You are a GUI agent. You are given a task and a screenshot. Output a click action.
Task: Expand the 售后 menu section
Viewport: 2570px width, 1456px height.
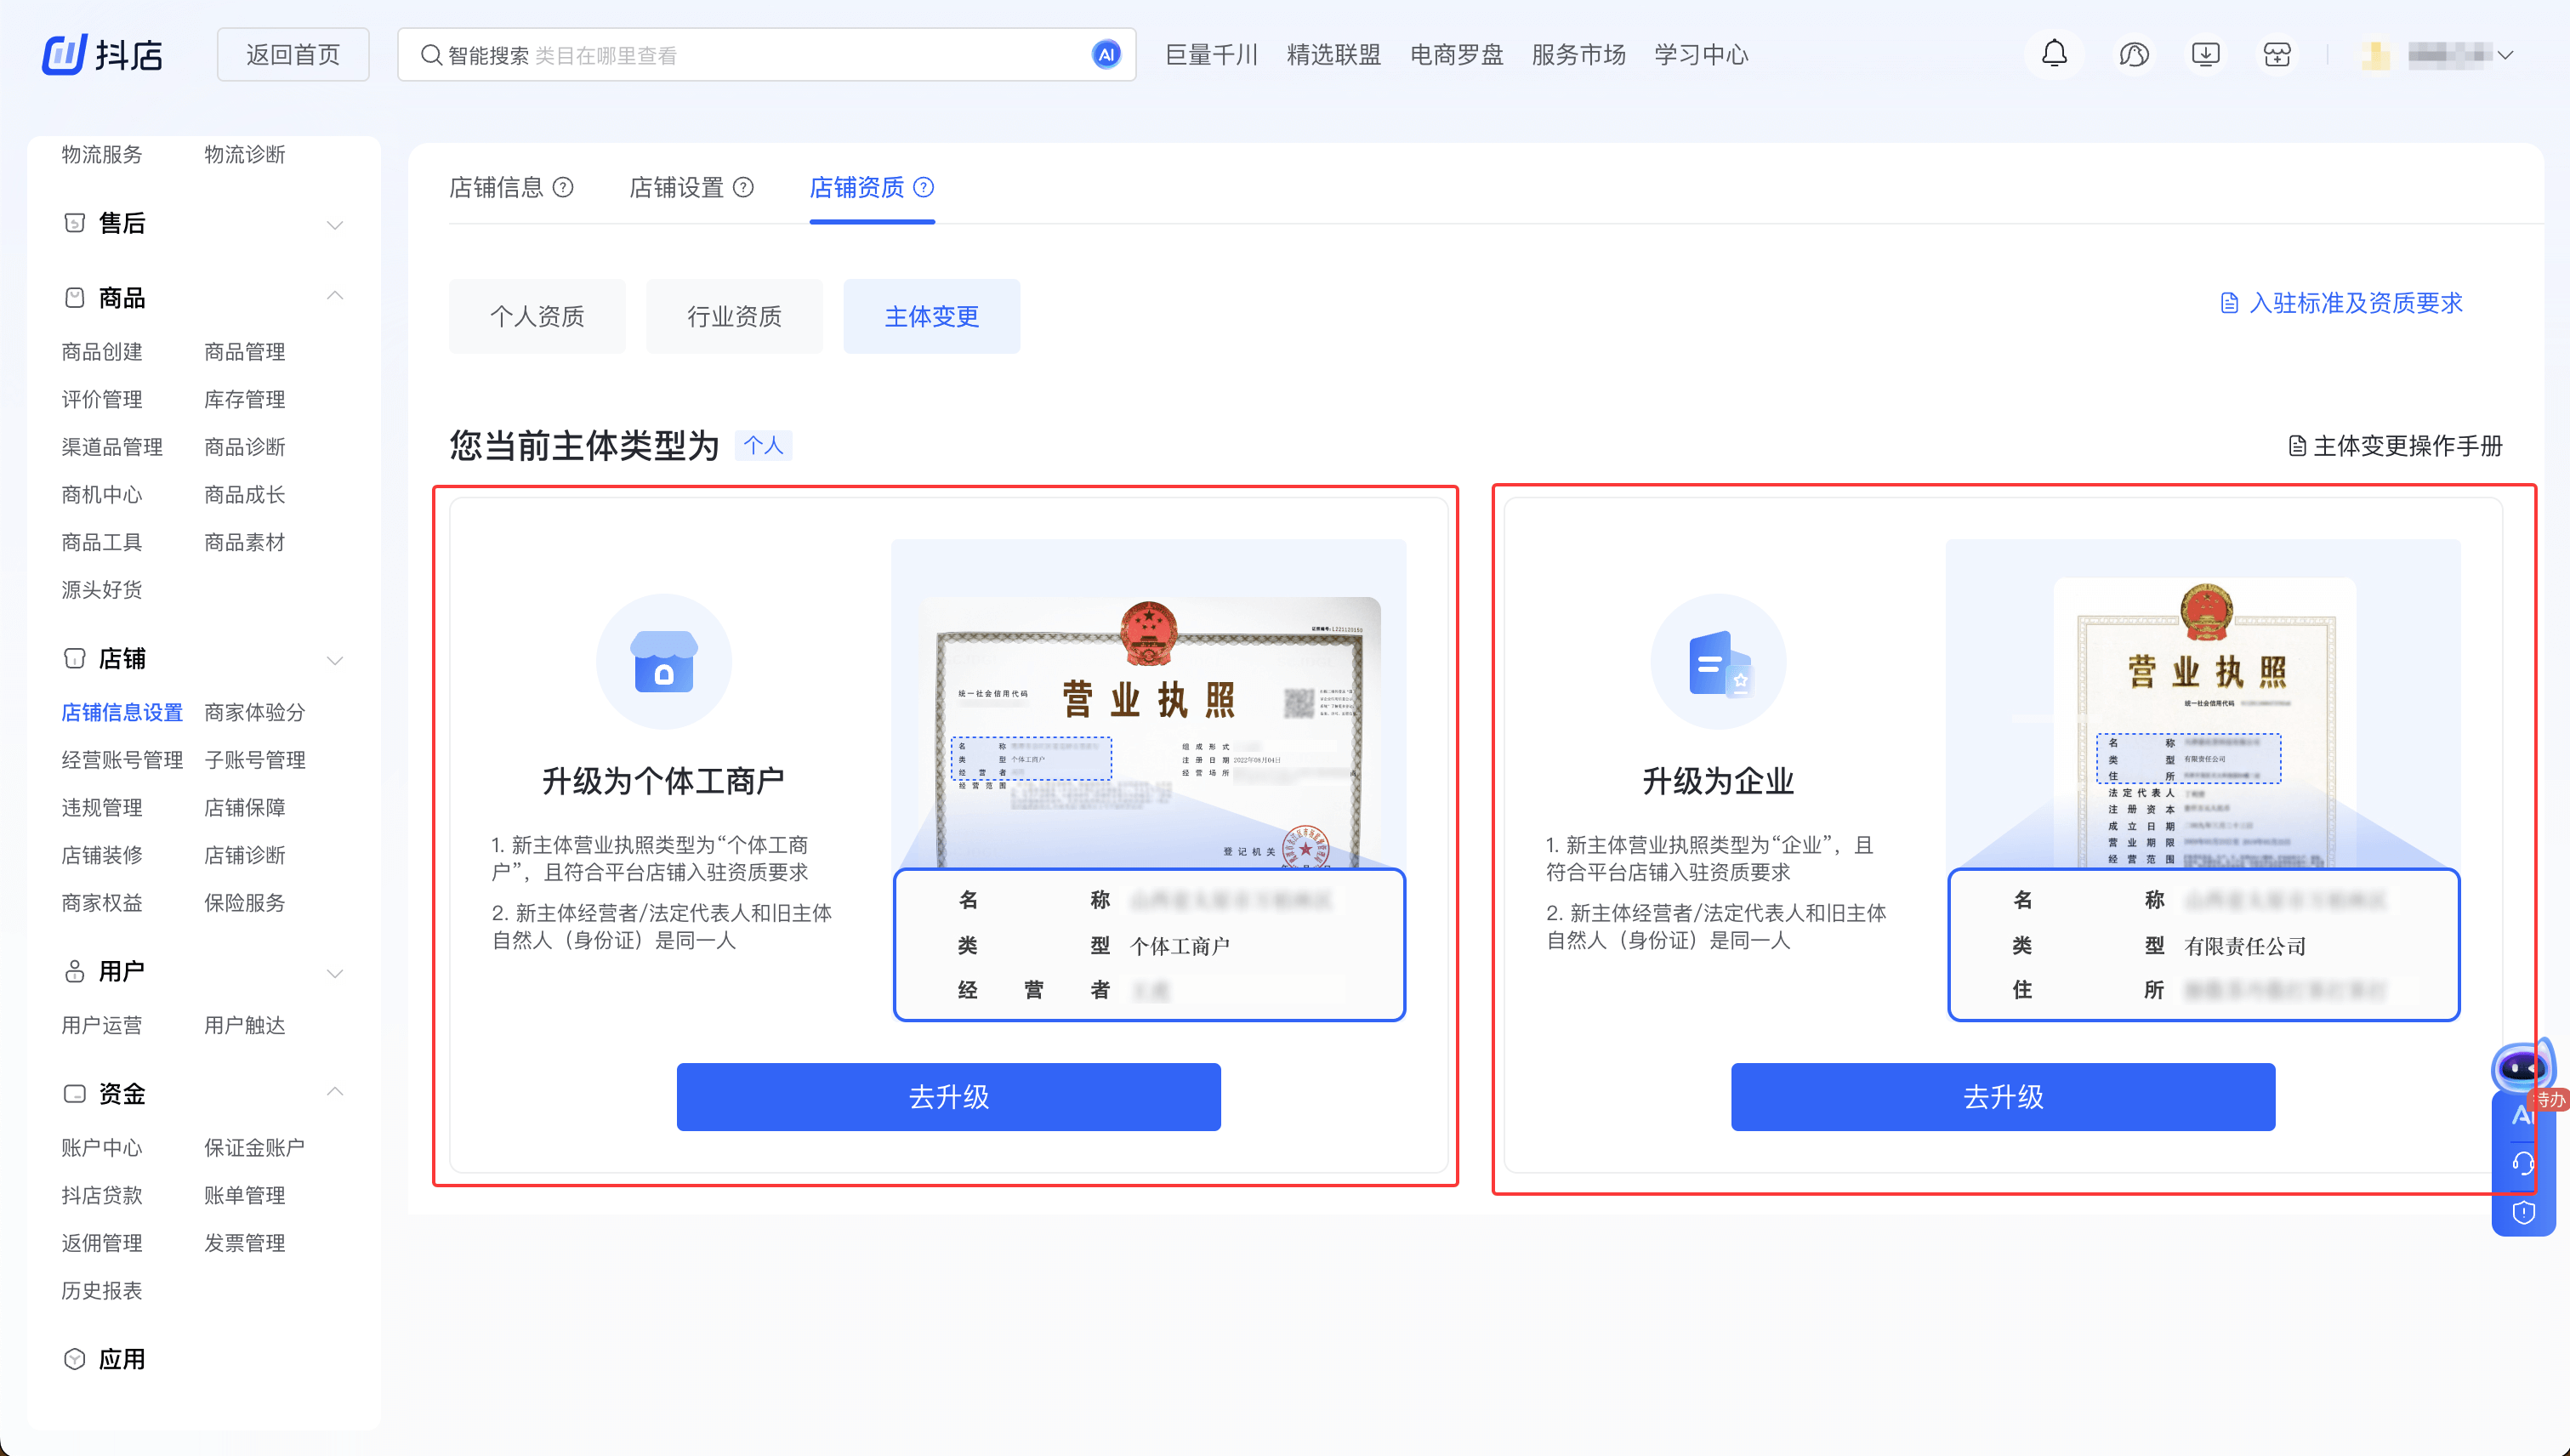[x=335, y=225]
